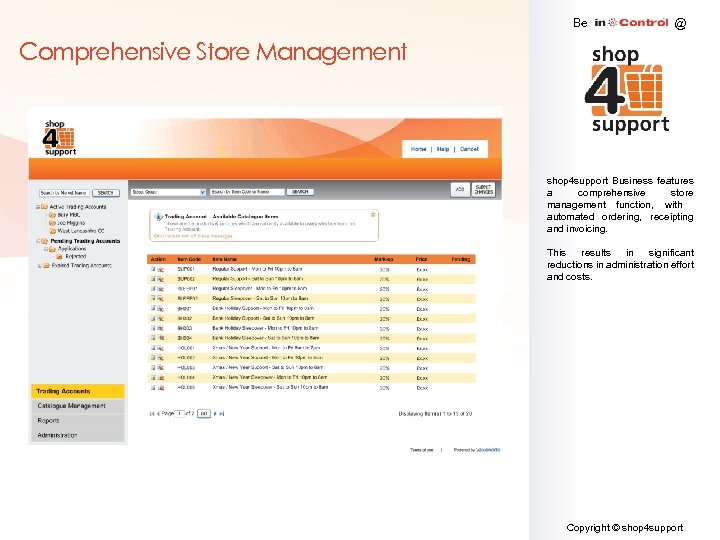The height and width of the screenshot is (540, 720).
Task: Open the Powered by link in the footer
Action: point(477,450)
